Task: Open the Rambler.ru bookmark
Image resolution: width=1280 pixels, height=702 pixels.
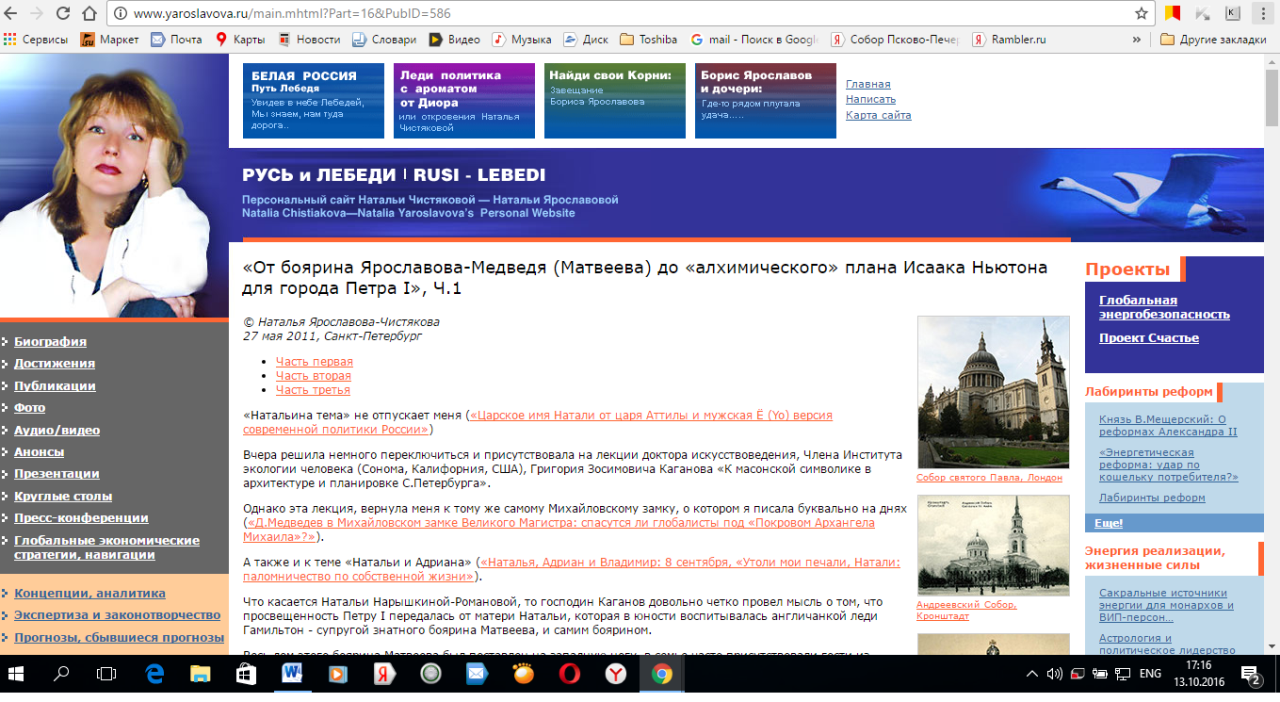Action: point(1009,40)
